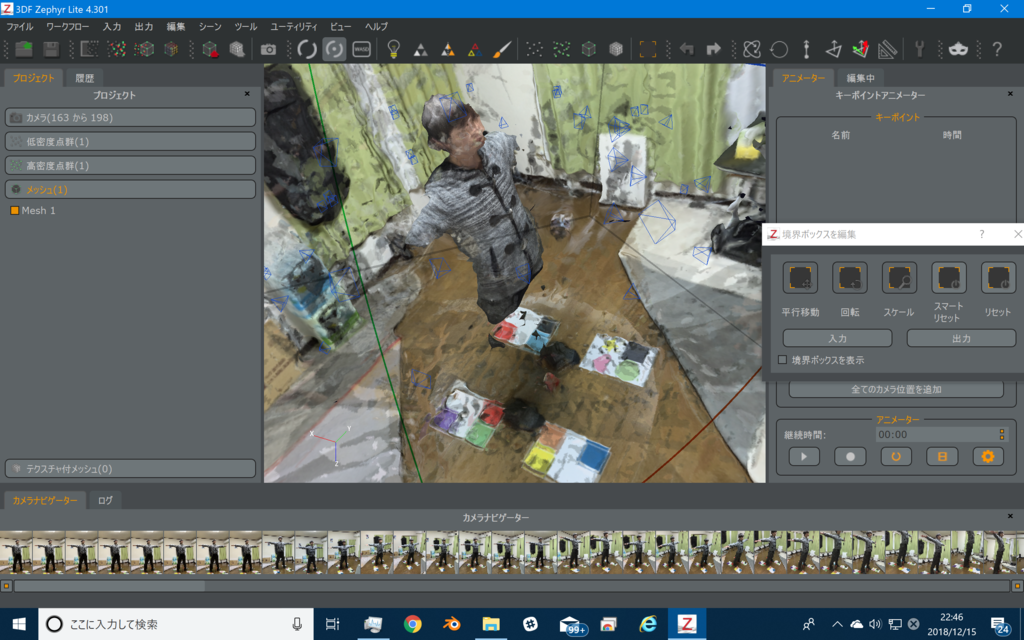Click the colored XYZ axes icon
This screenshot has height=640, width=1024.
coord(860,49)
